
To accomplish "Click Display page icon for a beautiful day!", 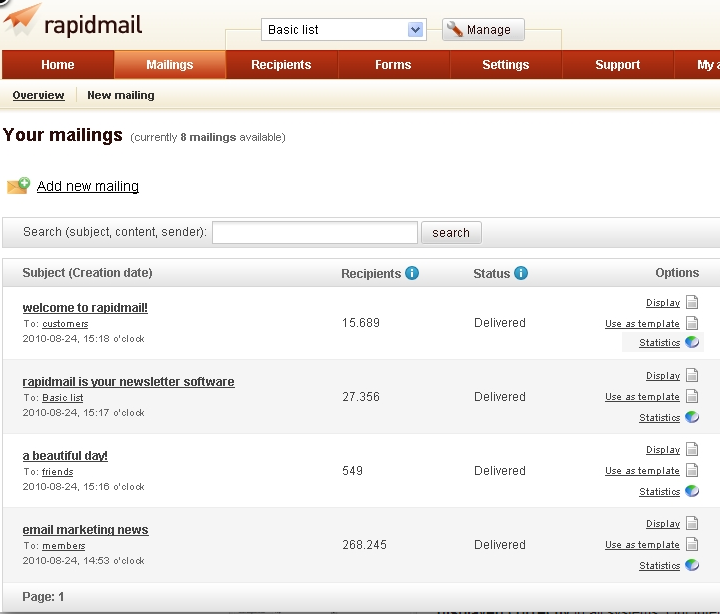I will [x=692, y=450].
